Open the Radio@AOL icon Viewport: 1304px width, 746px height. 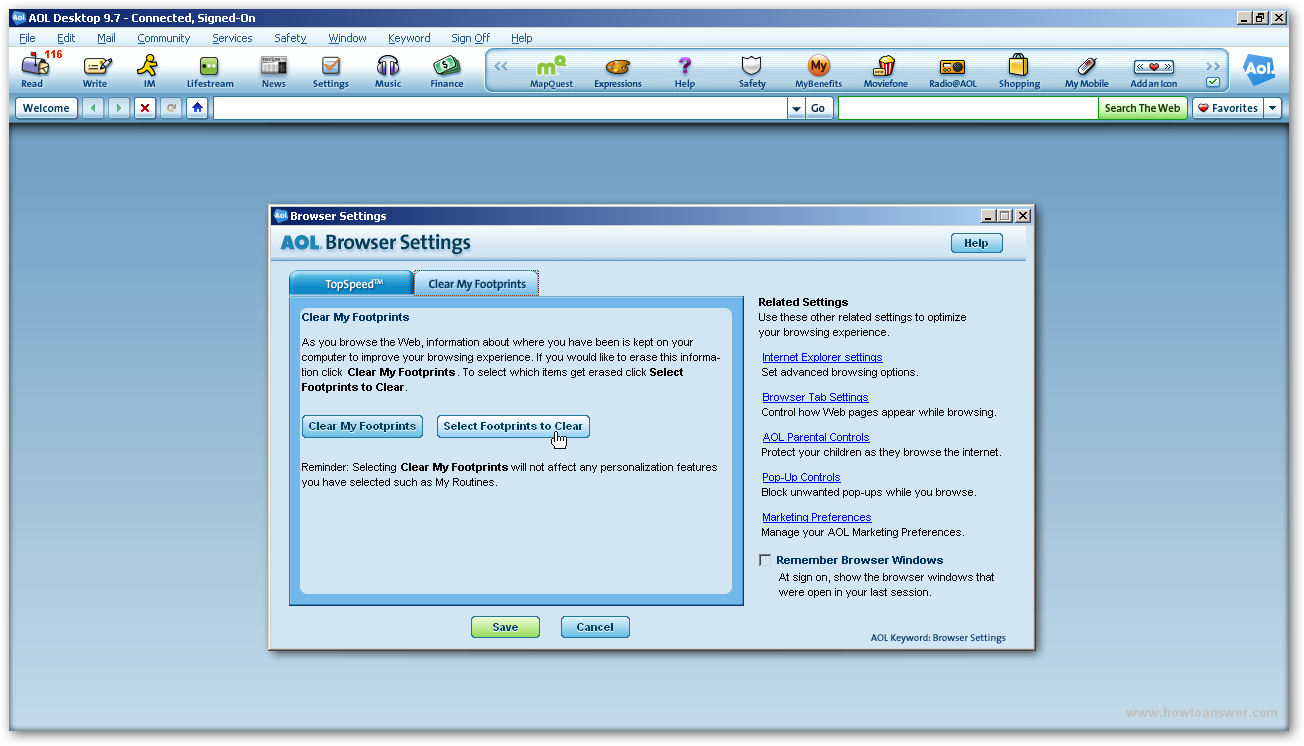coord(953,71)
